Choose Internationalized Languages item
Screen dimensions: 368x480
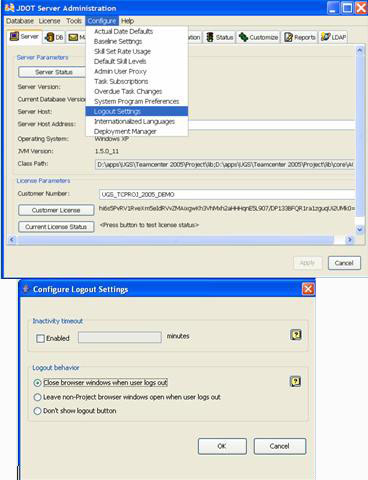tap(137, 121)
